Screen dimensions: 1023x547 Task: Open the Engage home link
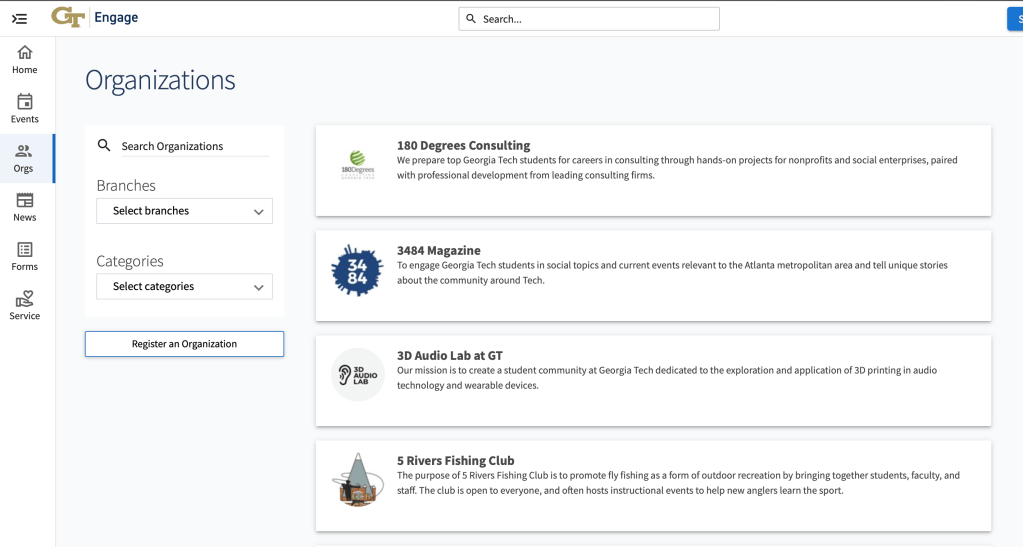[x=116, y=18]
